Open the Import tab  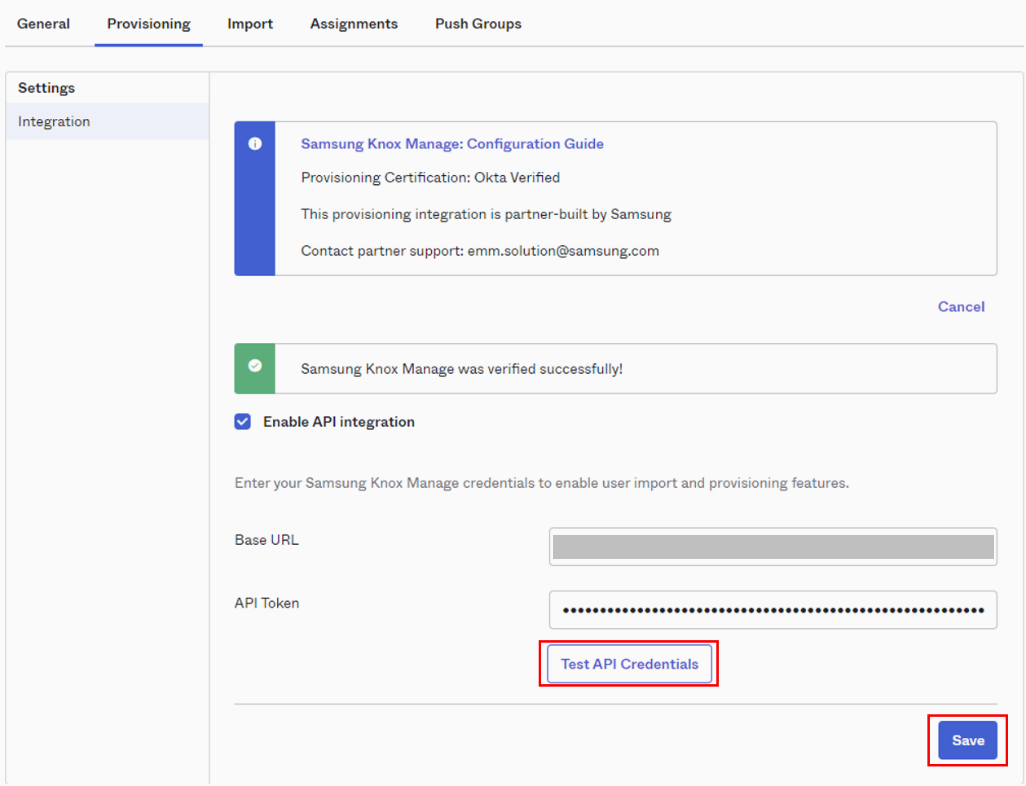[250, 24]
